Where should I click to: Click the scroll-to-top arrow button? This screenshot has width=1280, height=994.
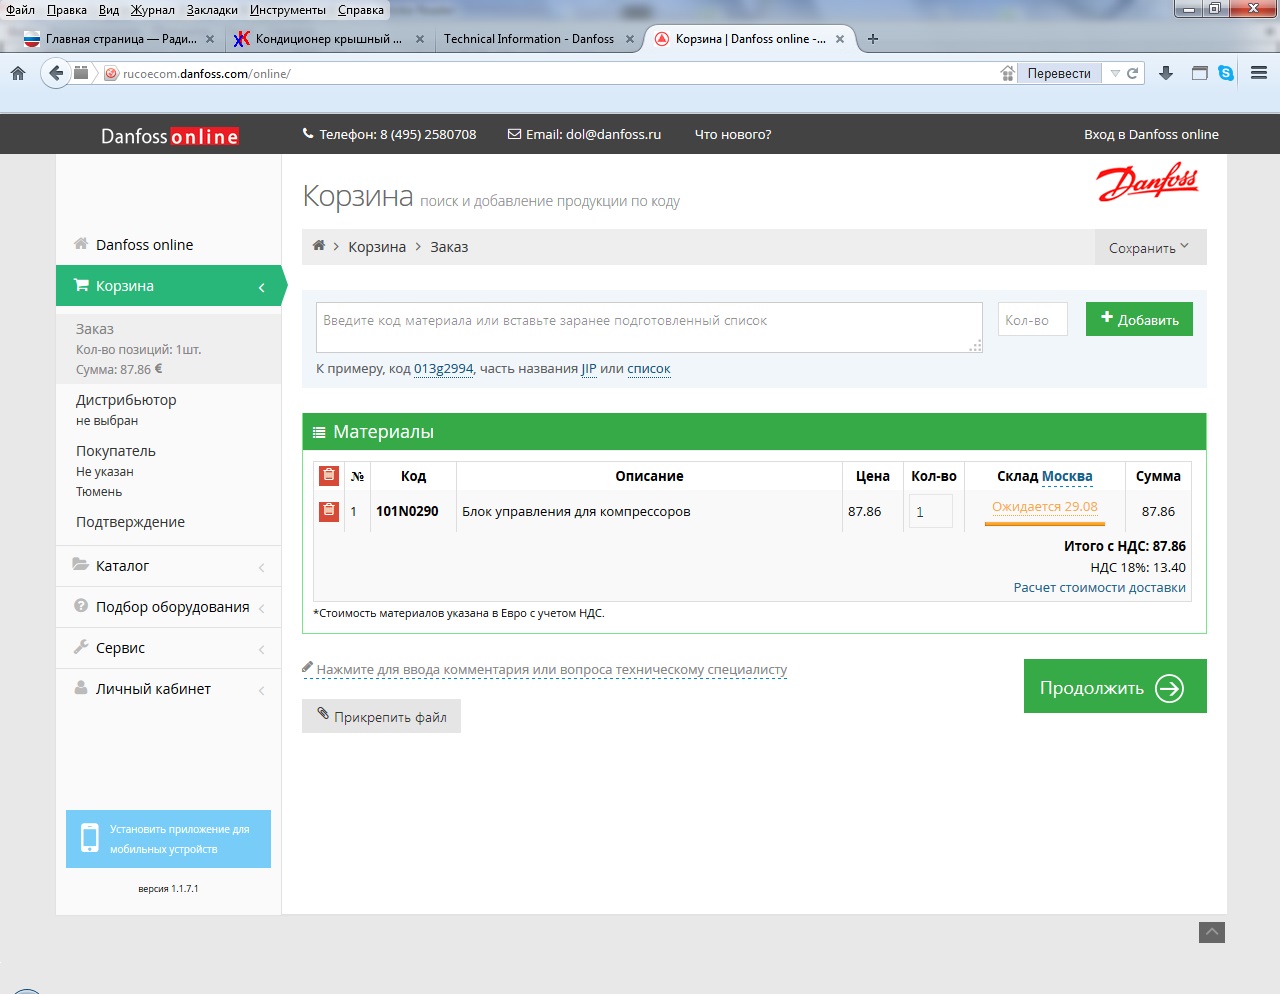pos(1212,932)
